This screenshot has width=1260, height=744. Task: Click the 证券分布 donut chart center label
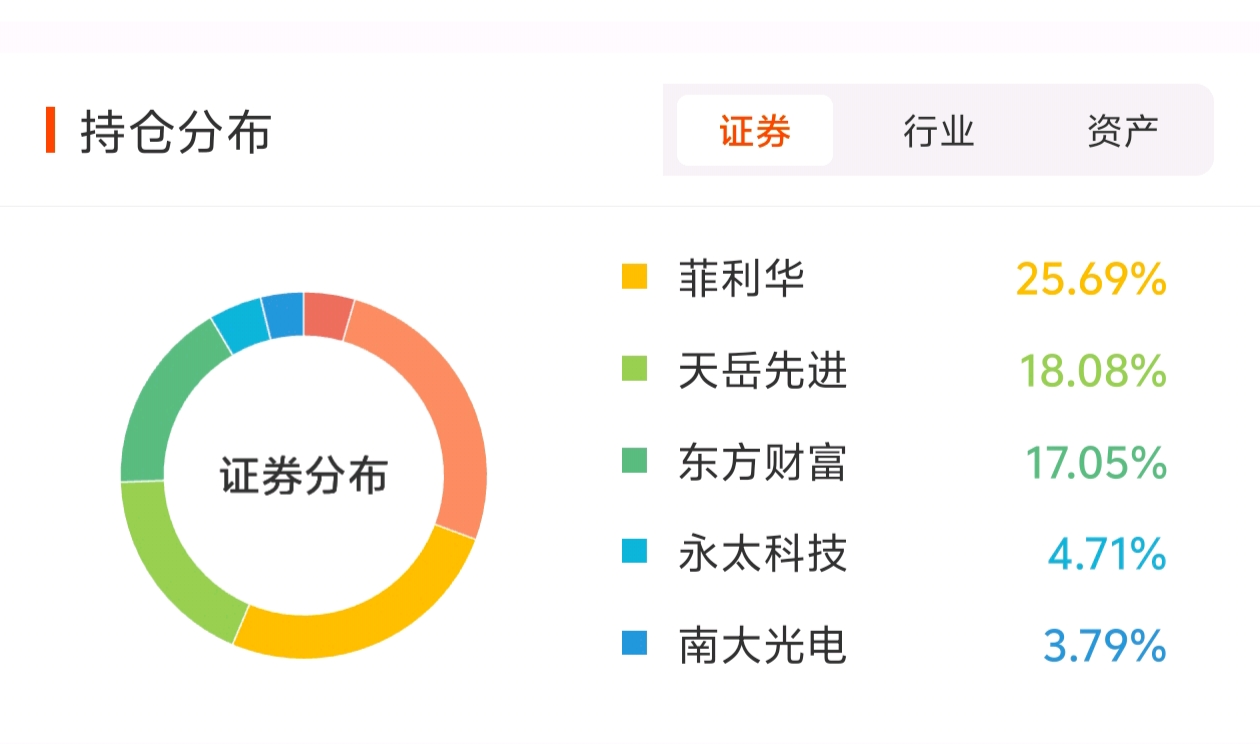pos(304,476)
